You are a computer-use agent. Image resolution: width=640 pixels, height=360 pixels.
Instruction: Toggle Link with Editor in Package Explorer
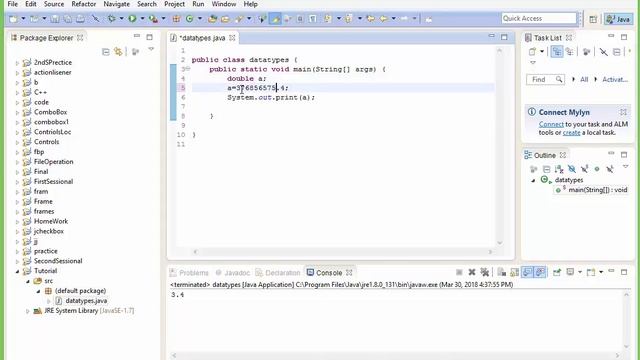118,52
